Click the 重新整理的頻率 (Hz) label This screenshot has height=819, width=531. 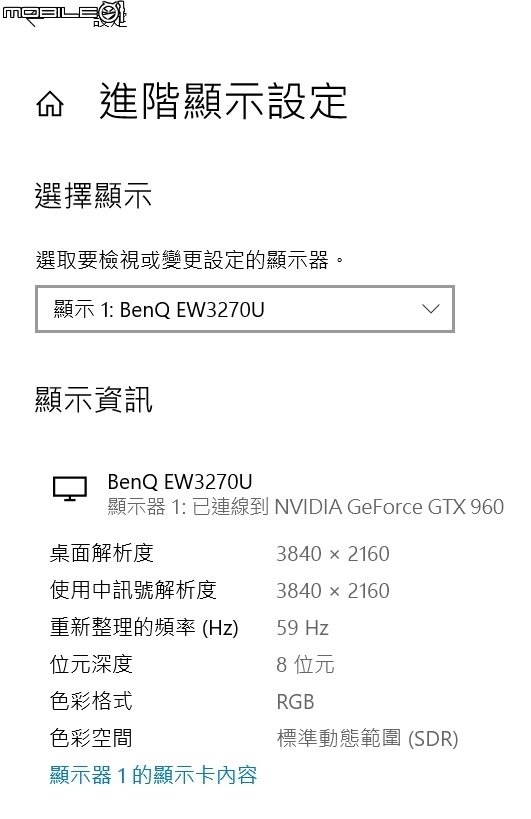[x=144, y=627]
